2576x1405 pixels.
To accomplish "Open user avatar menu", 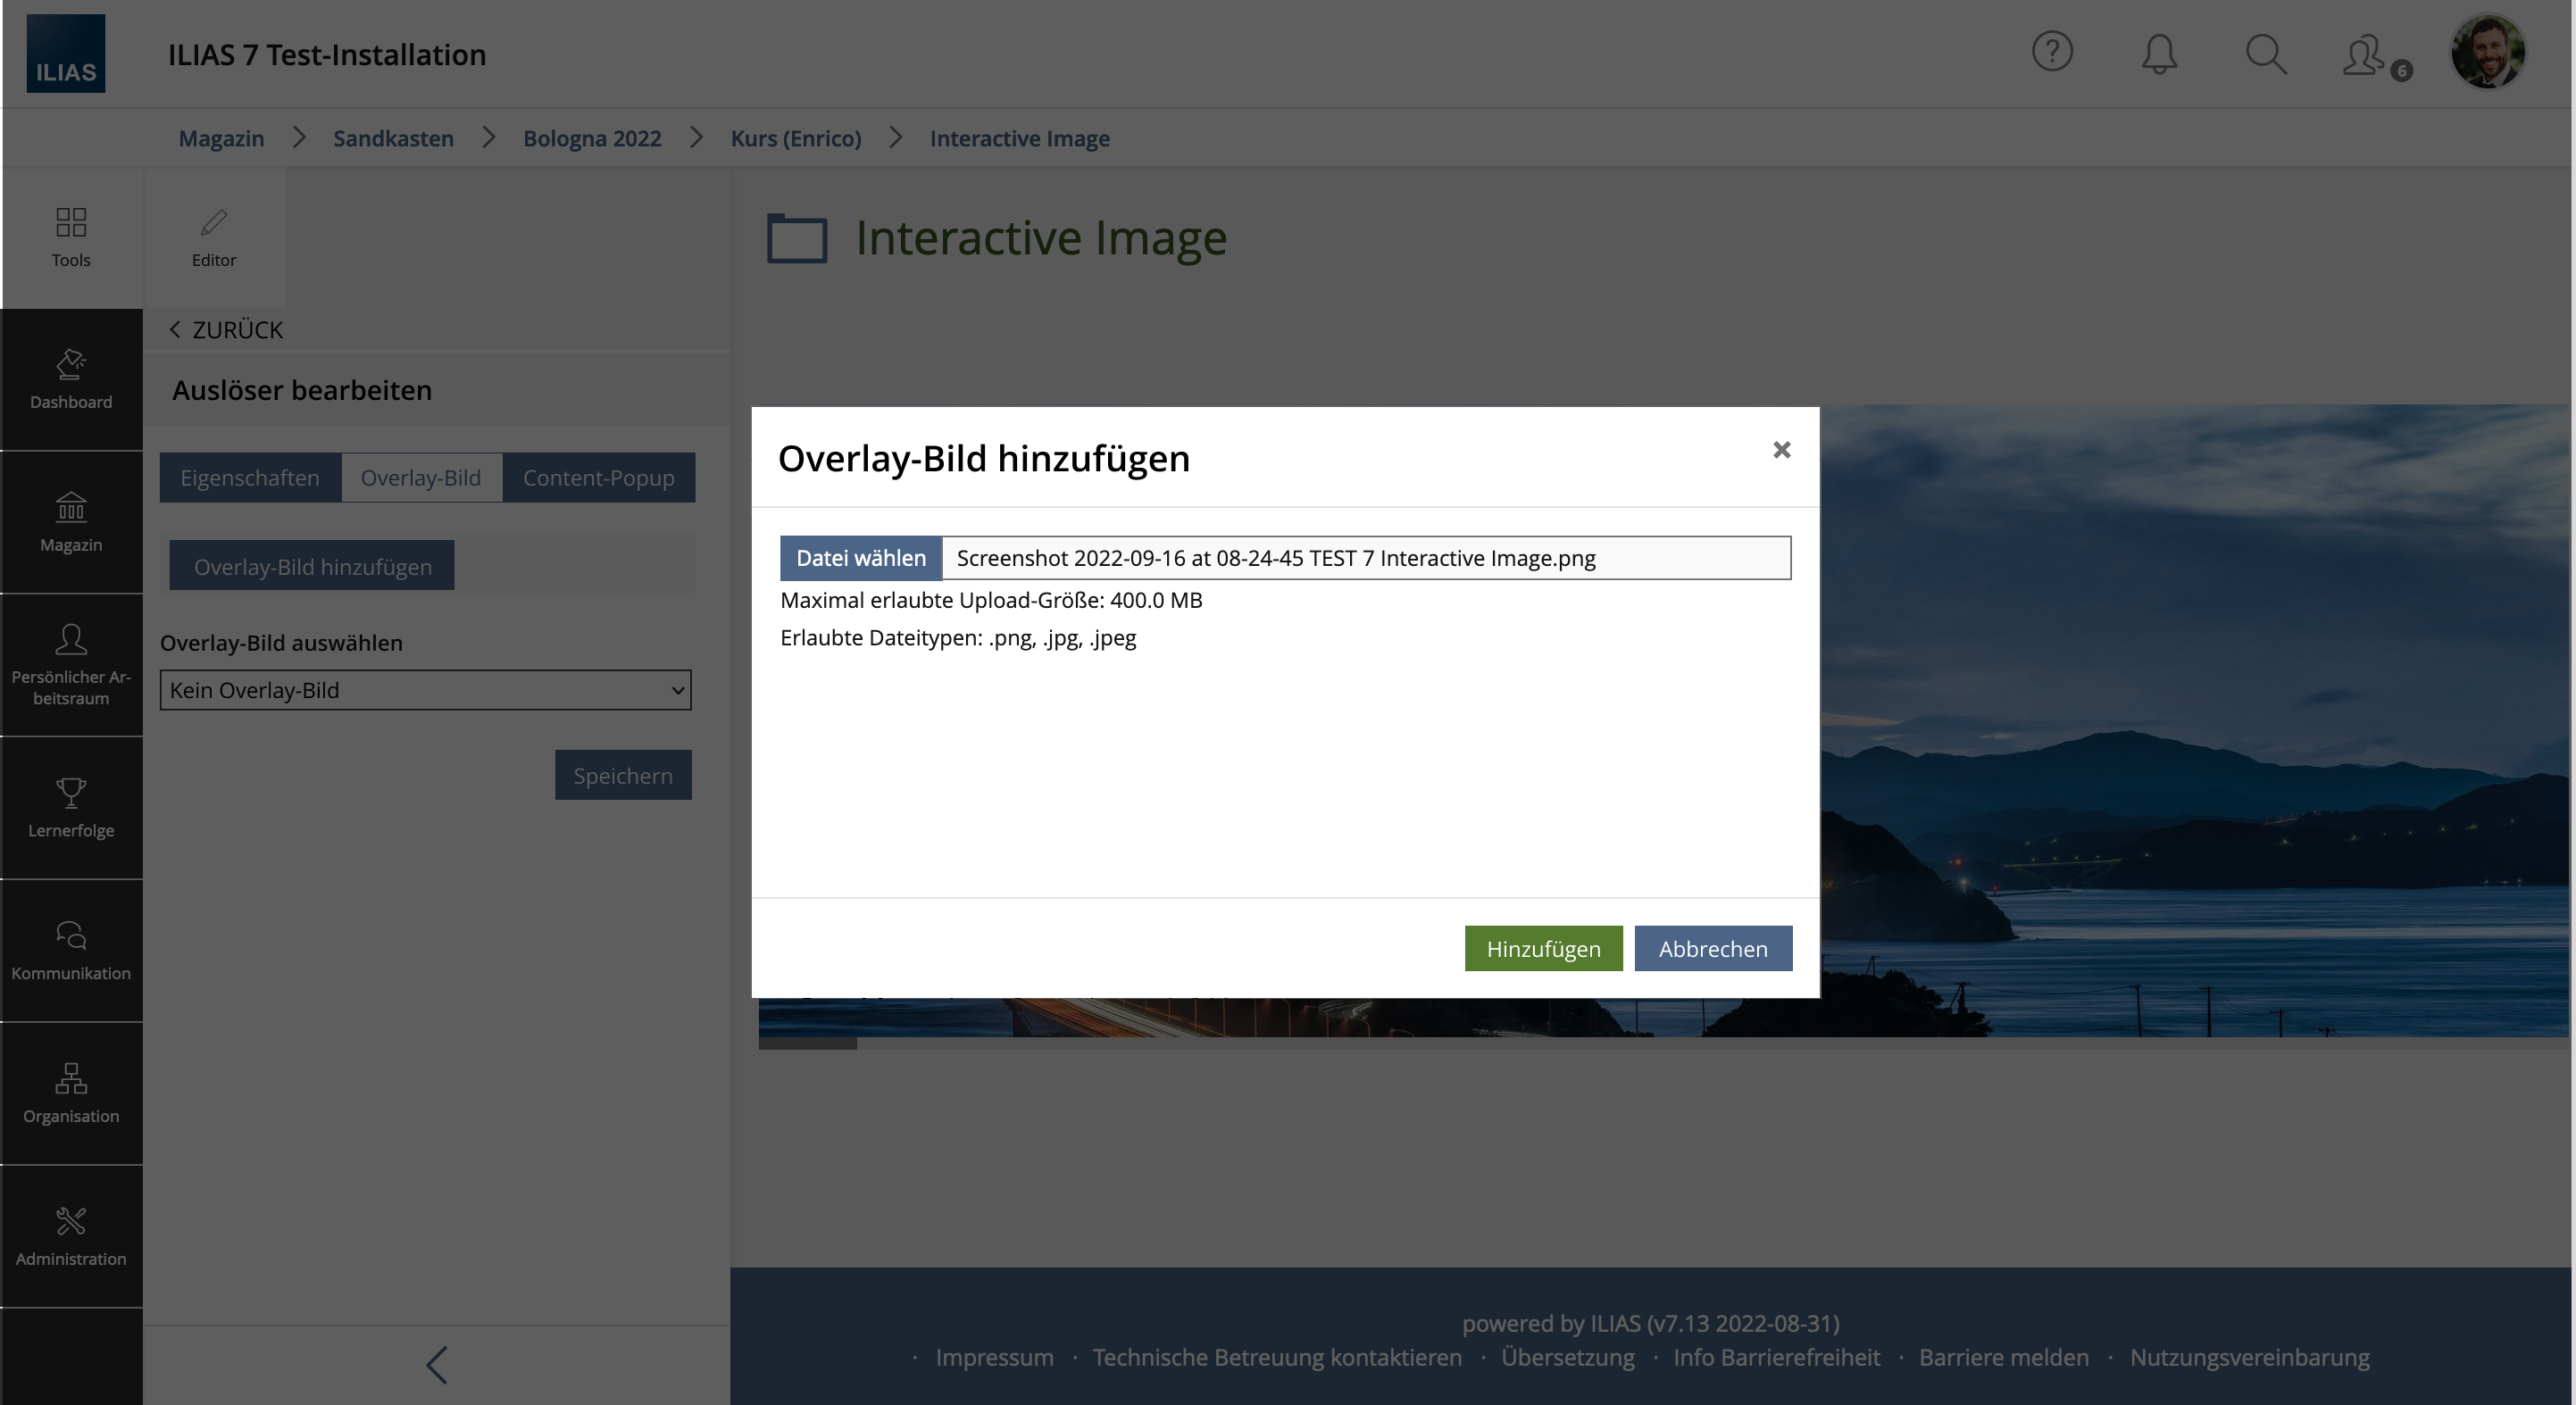I will (2487, 52).
